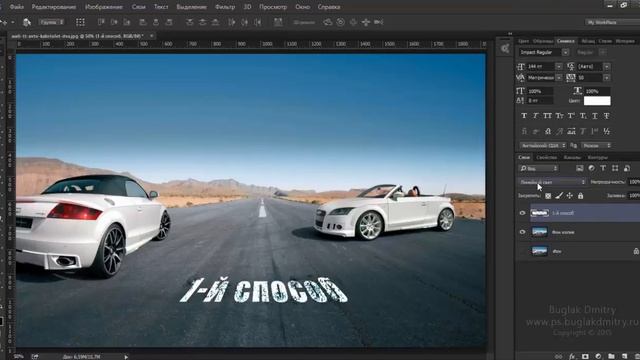The width and height of the screenshot is (640, 360).
Task: Toggle All Caps text style
Action: tap(547, 116)
